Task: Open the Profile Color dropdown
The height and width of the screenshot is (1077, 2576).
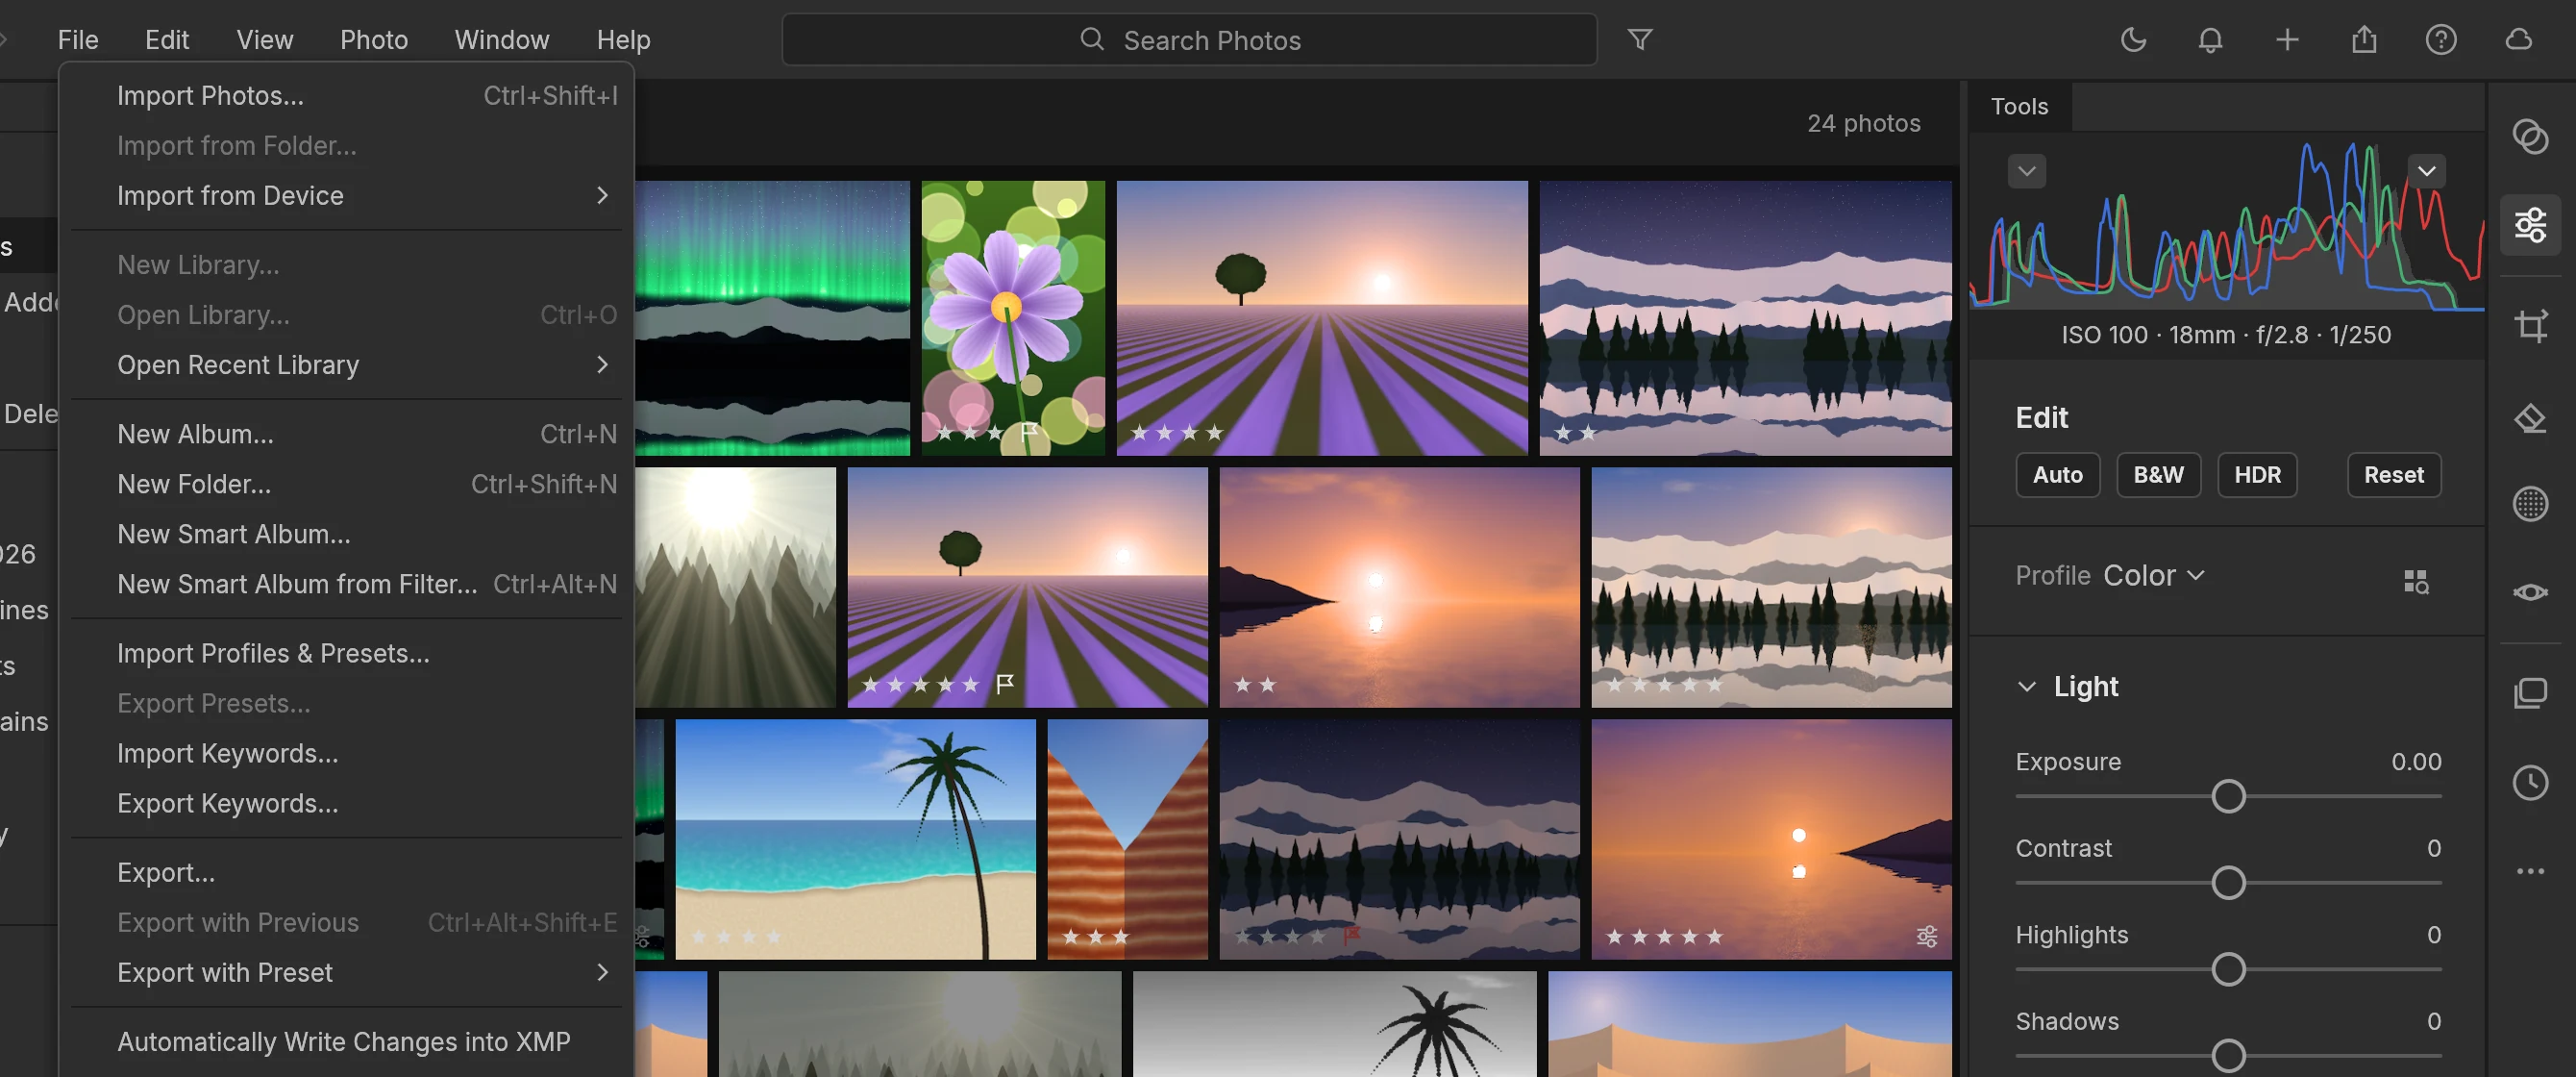Action: [2153, 576]
